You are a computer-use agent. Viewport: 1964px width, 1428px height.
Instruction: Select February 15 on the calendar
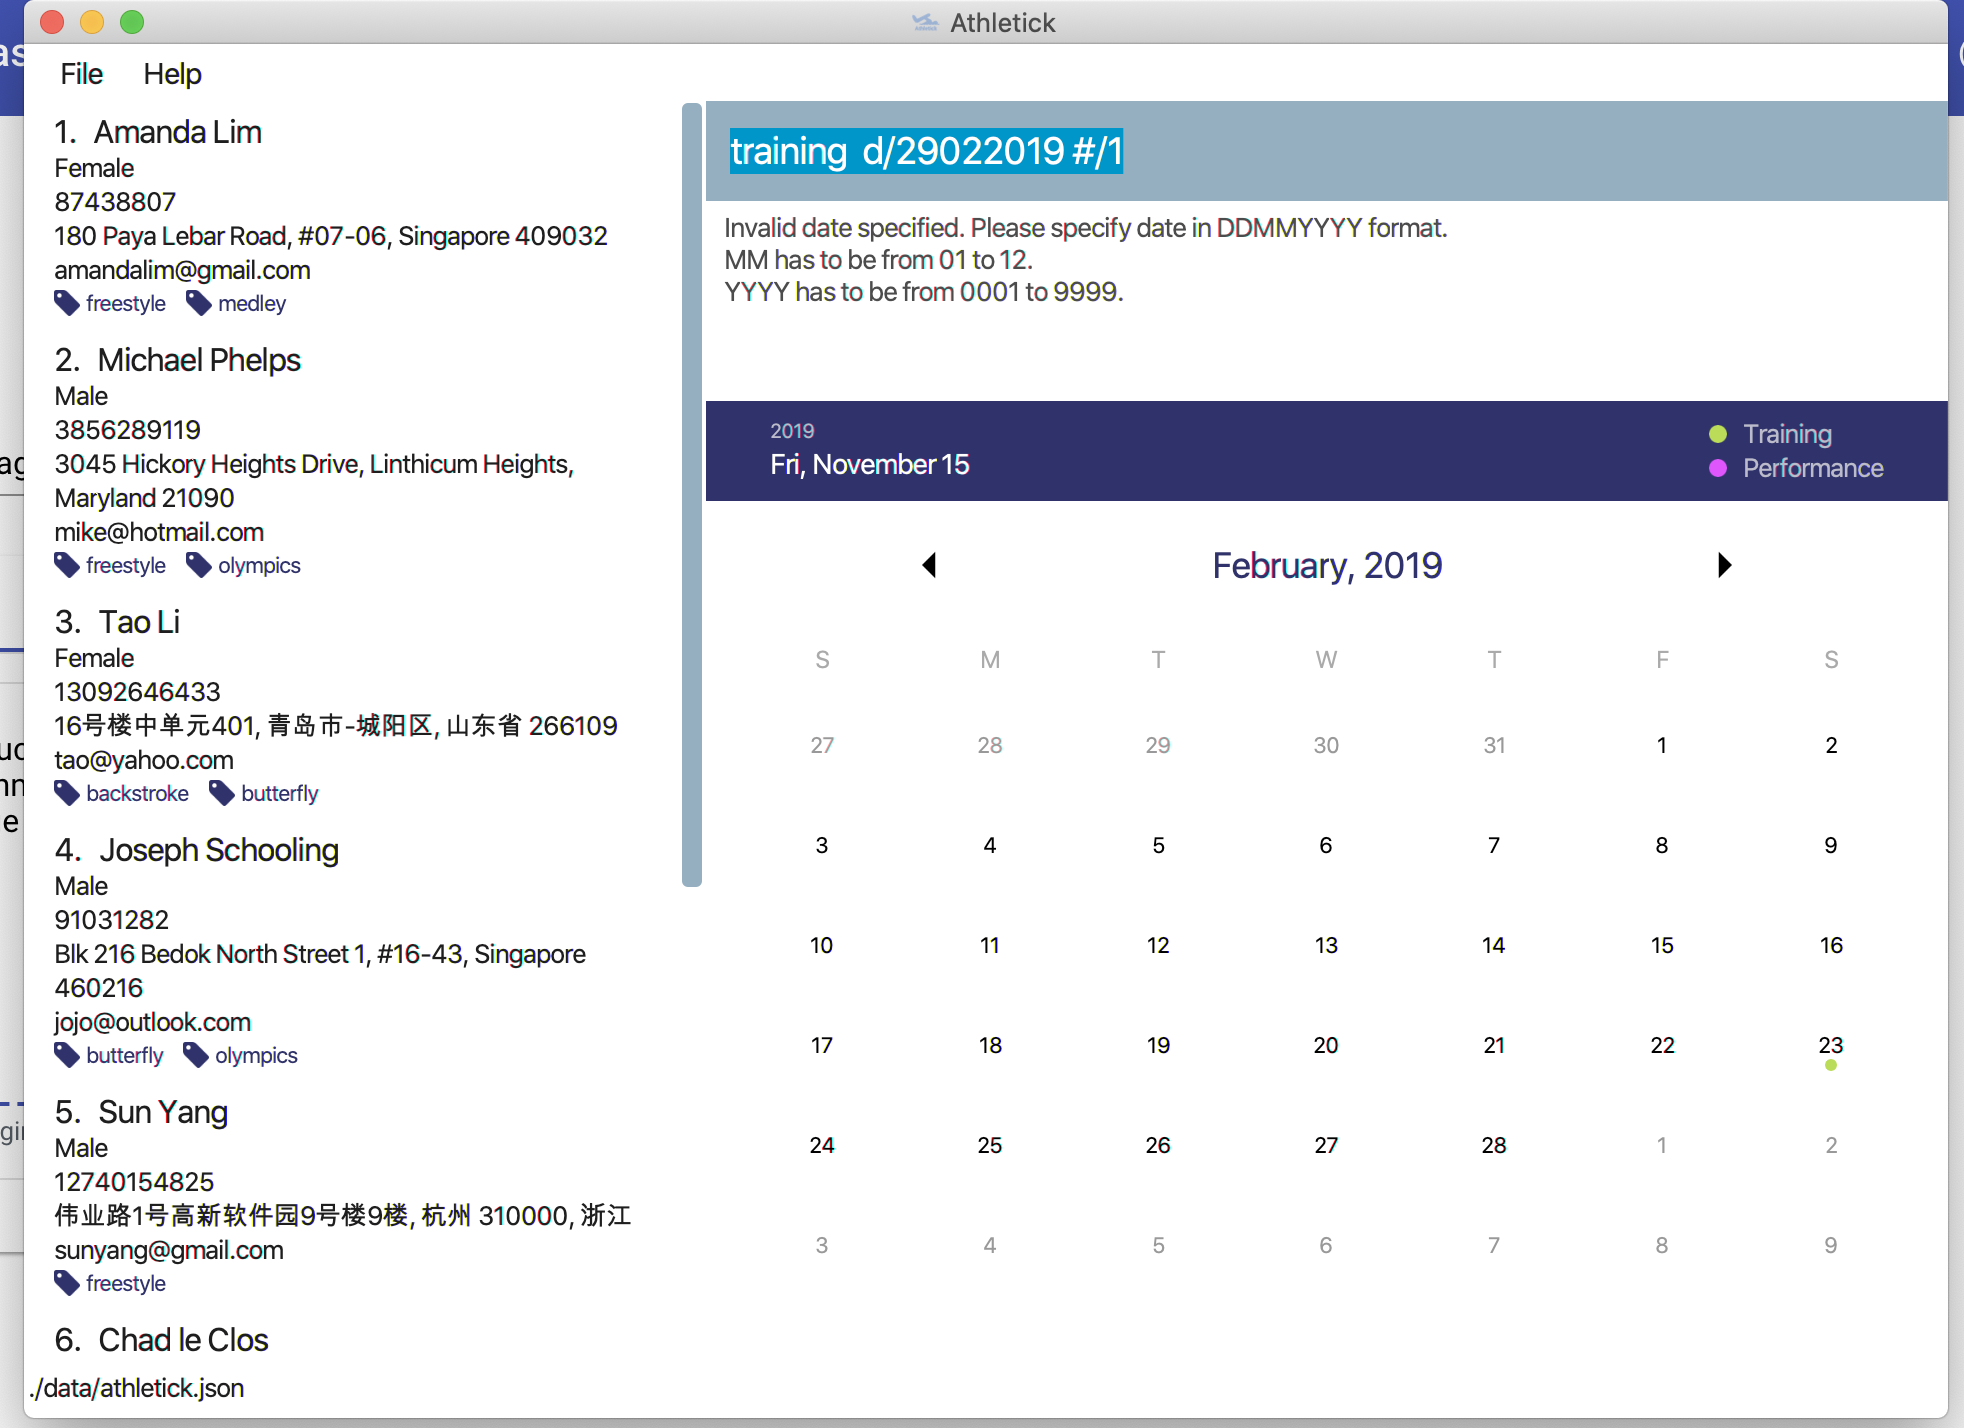[1661, 946]
